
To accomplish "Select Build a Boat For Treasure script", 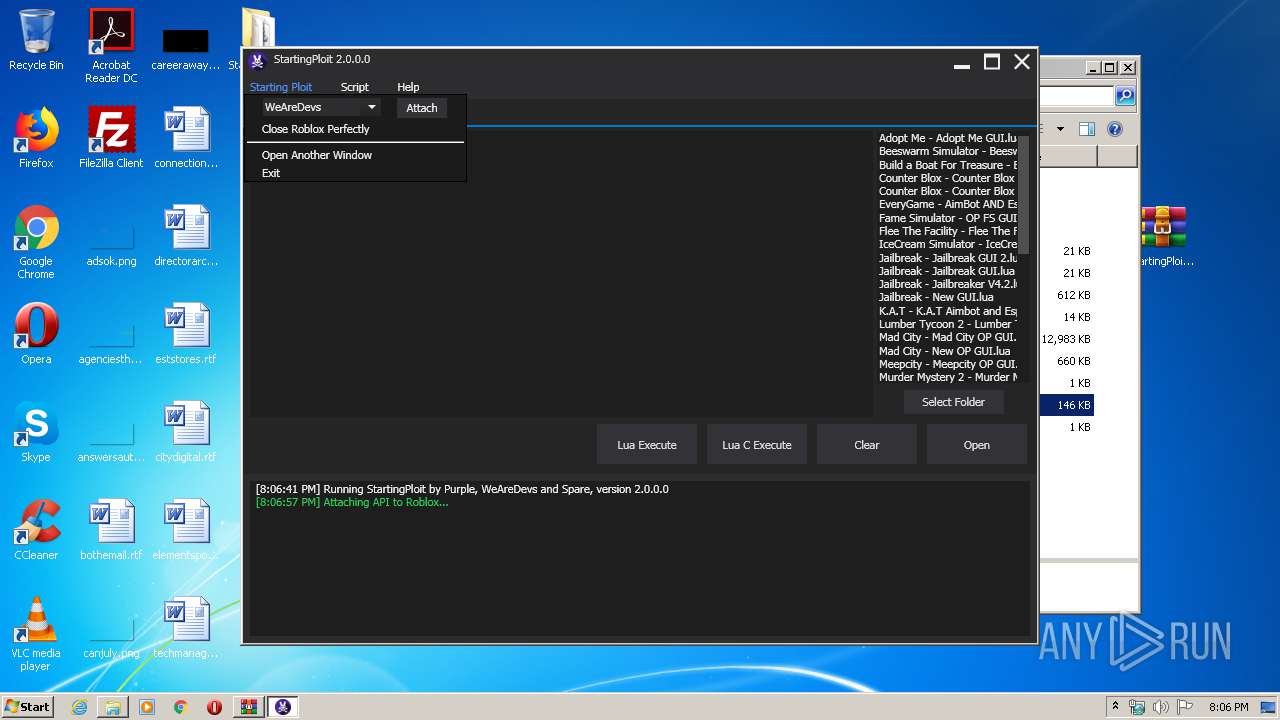I will [947, 165].
